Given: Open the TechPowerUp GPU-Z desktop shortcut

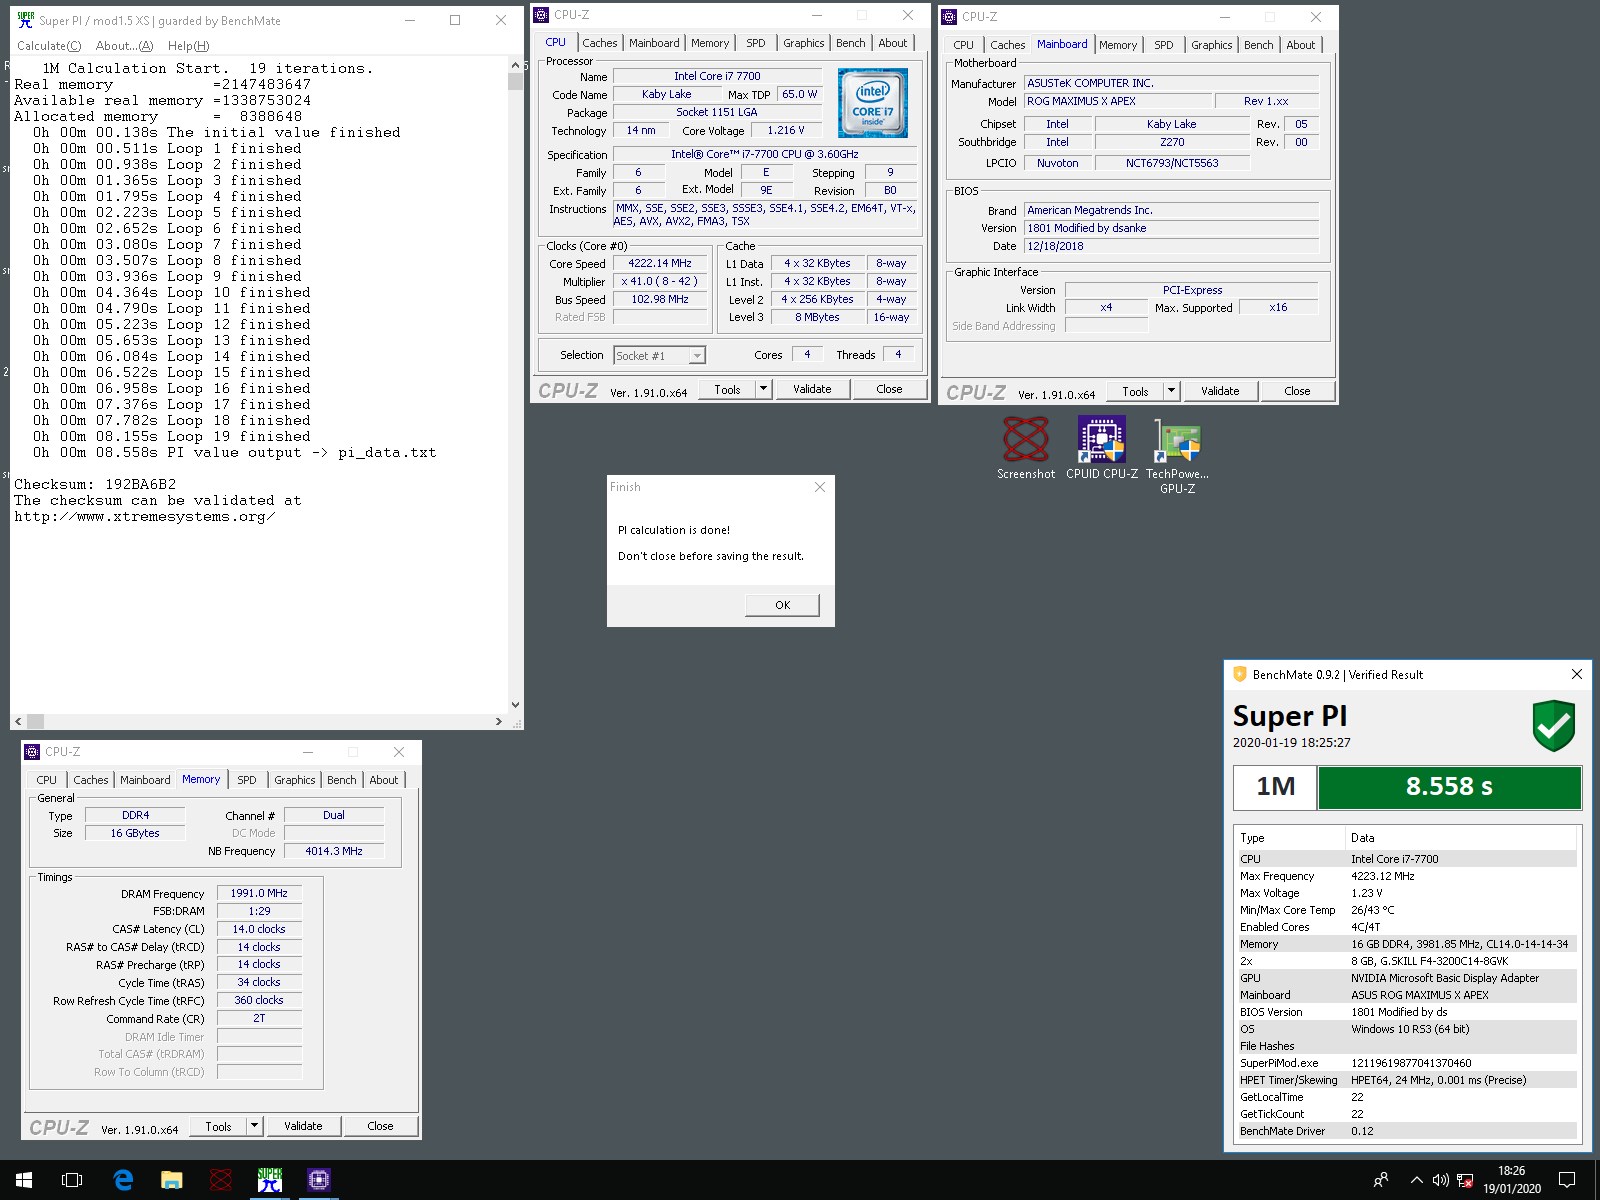Looking at the screenshot, I should click(x=1177, y=456).
